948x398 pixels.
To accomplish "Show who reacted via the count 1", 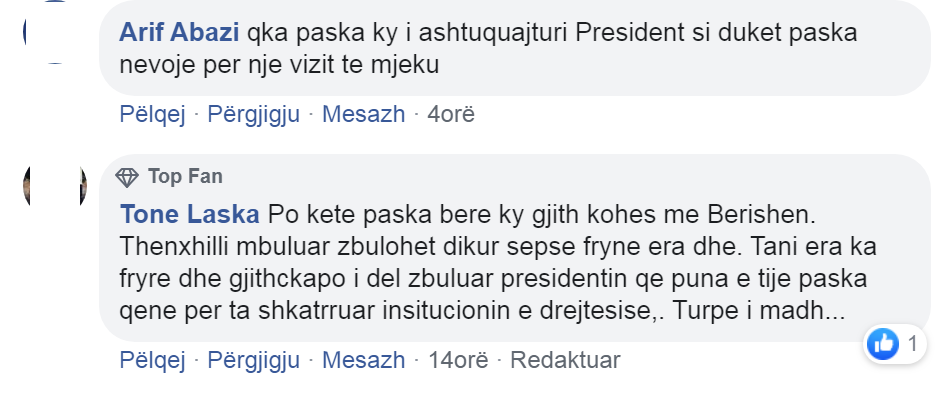I will point(912,344).
